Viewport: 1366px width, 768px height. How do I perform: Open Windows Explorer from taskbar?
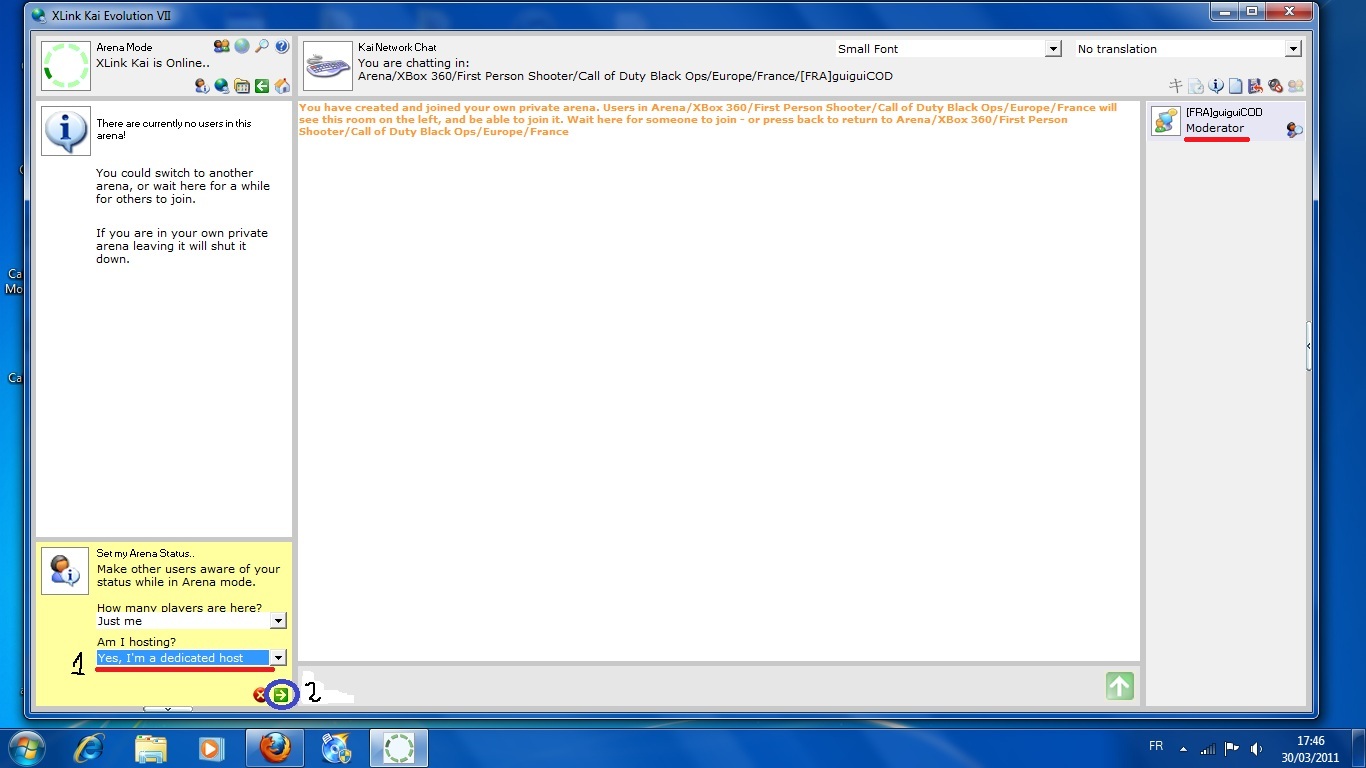151,748
